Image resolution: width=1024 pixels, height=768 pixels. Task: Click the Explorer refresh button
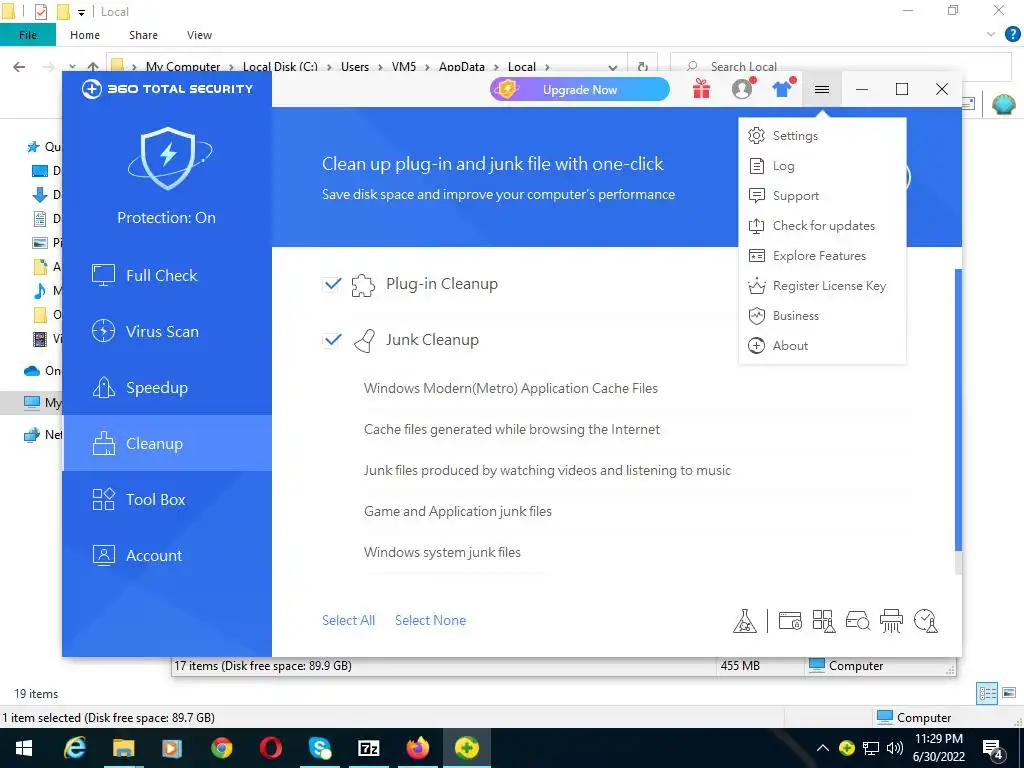coord(643,67)
